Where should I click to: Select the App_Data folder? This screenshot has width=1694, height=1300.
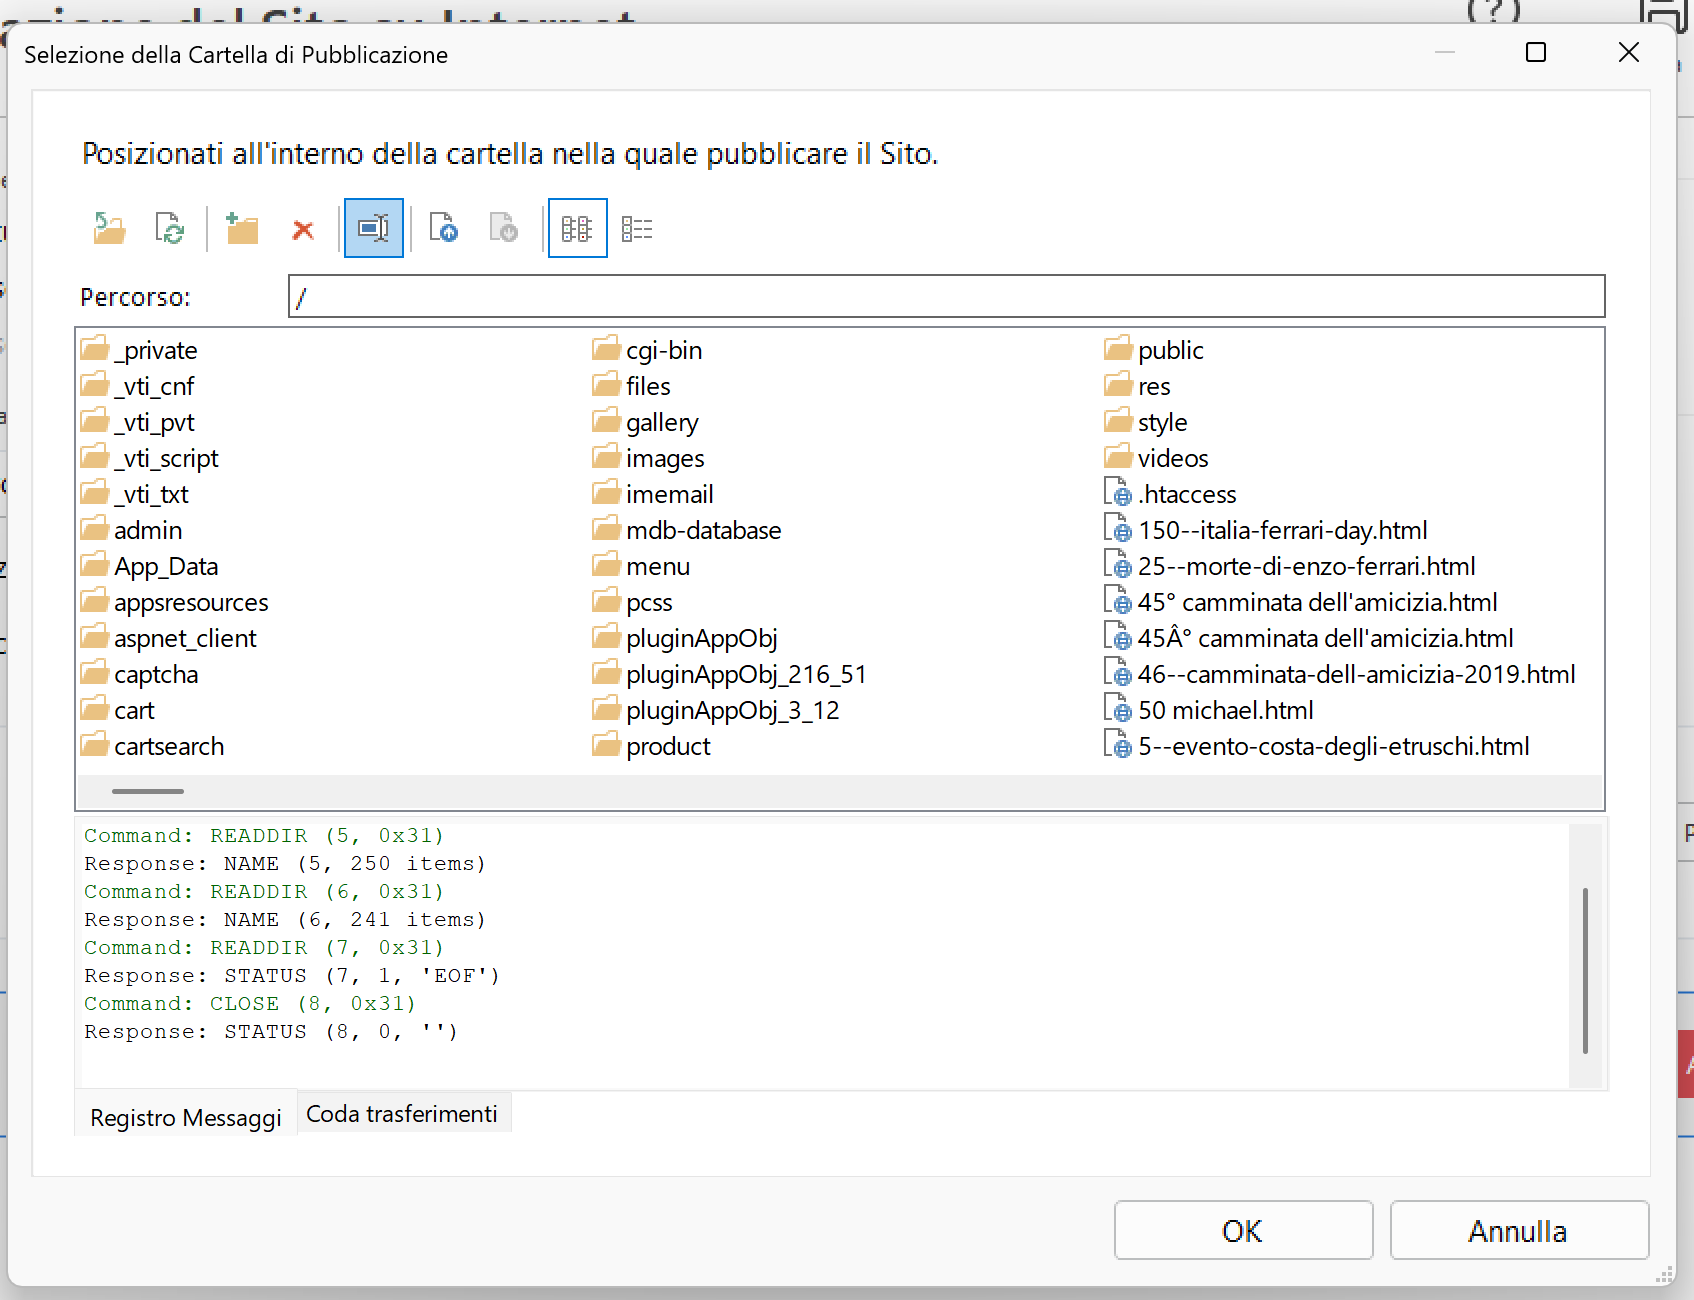(x=149, y=566)
